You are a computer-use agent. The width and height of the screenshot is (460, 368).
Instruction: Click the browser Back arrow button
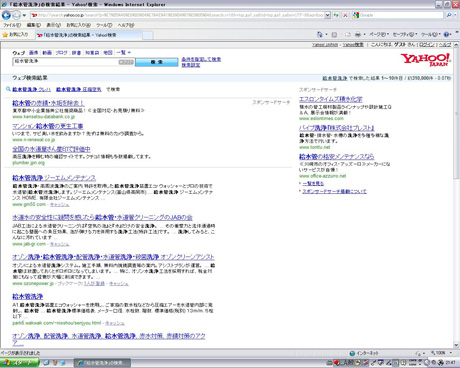click(x=6, y=15)
